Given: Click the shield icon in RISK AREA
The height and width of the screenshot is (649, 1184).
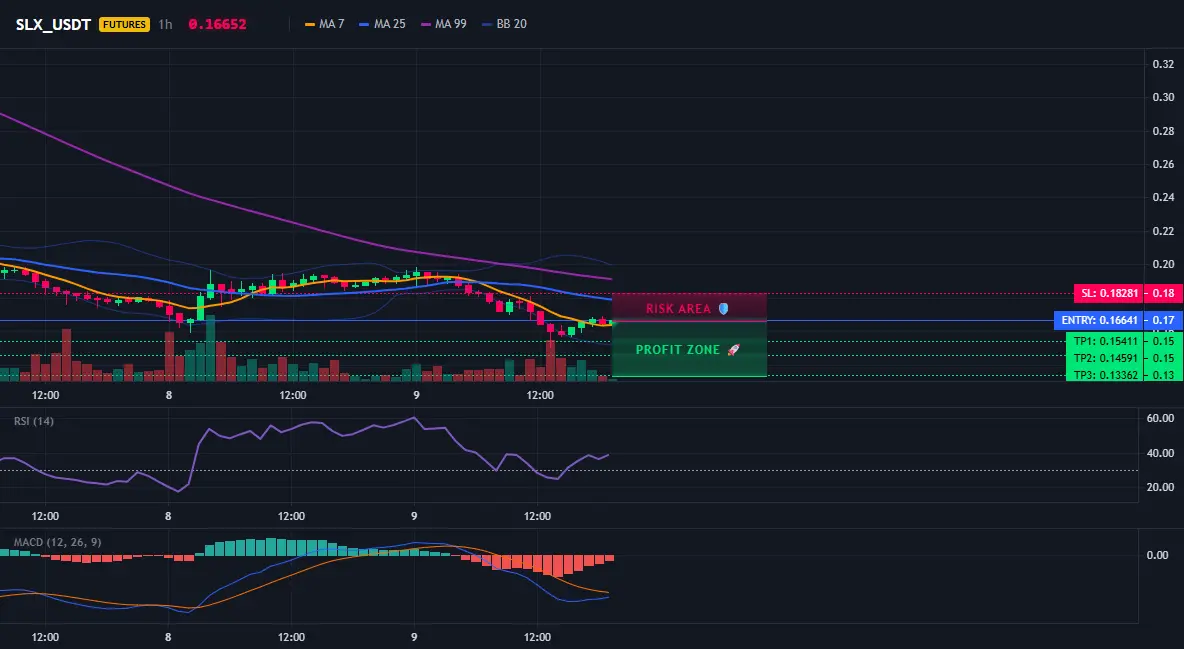Looking at the screenshot, I should coord(723,308).
